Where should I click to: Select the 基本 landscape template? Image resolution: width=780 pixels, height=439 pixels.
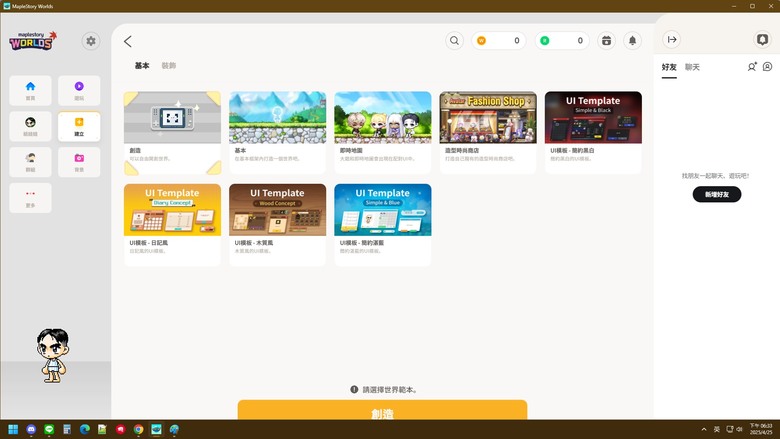pos(278,133)
